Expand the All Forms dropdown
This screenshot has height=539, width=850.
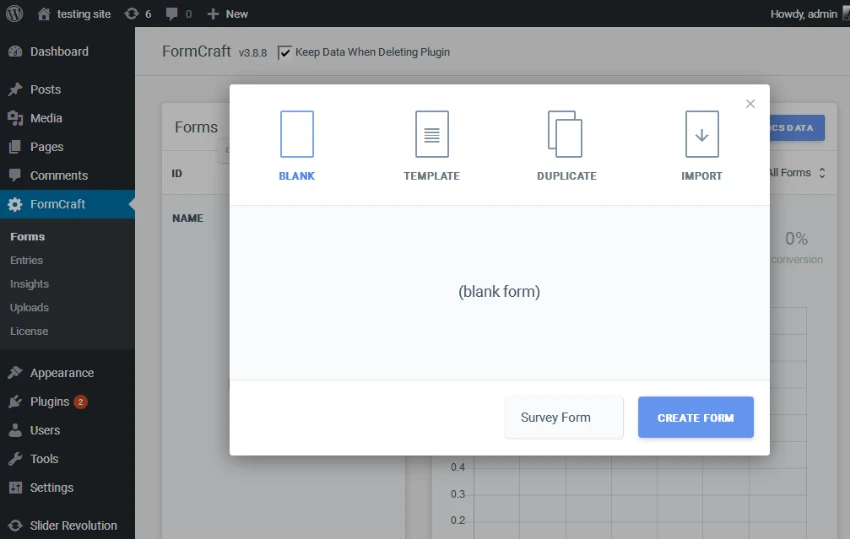point(797,173)
